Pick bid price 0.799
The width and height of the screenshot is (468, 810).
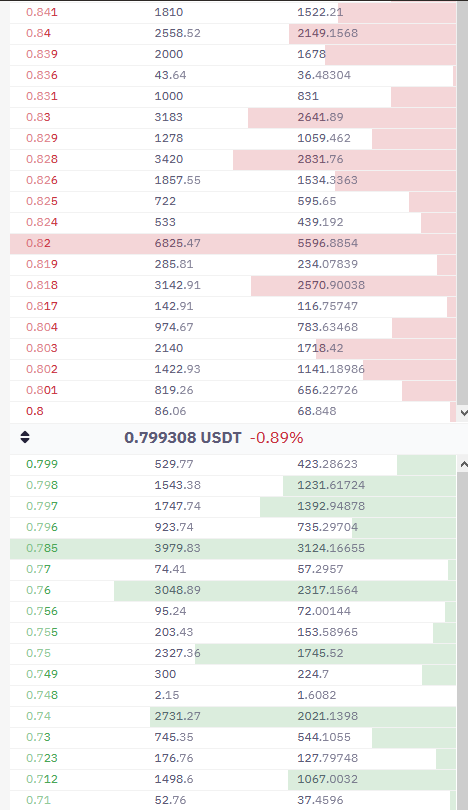(x=42, y=464)
